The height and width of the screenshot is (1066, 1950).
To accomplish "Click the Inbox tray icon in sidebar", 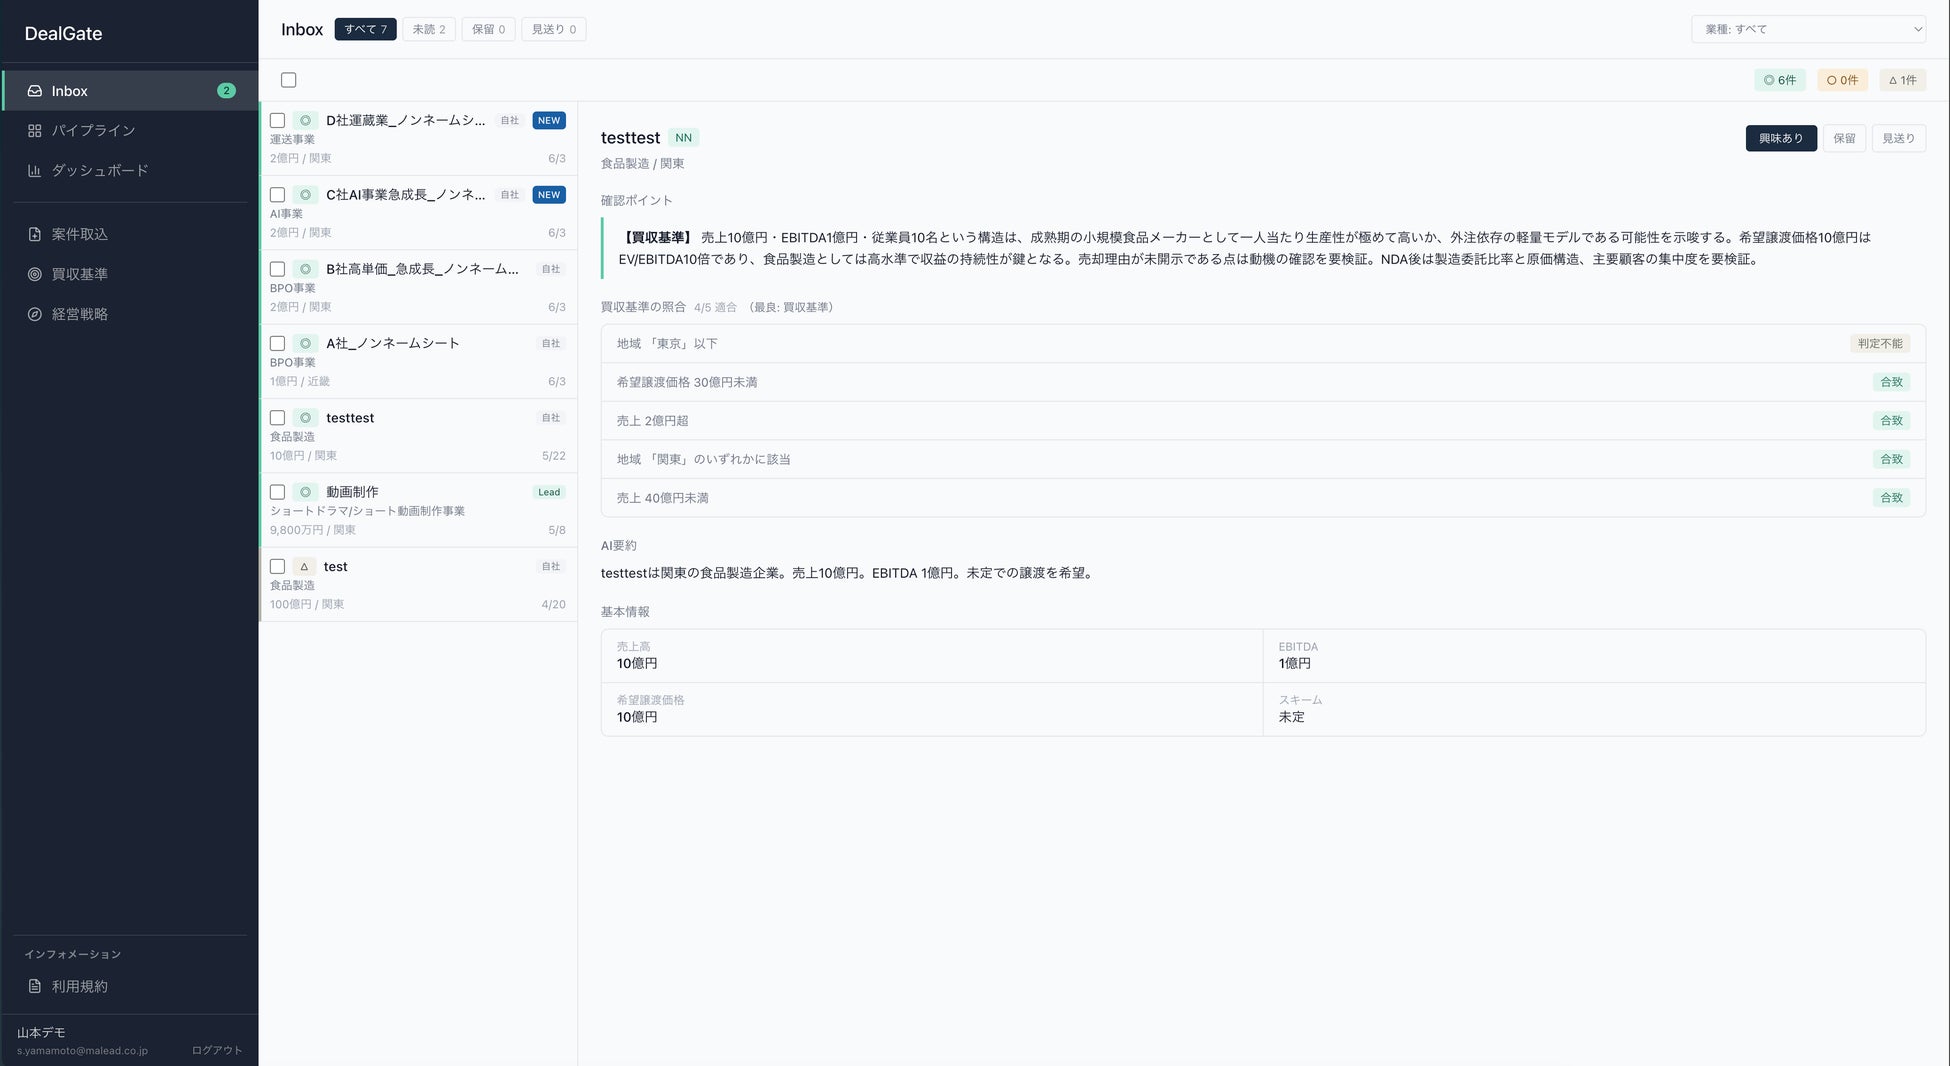I will tap(34, 91).
